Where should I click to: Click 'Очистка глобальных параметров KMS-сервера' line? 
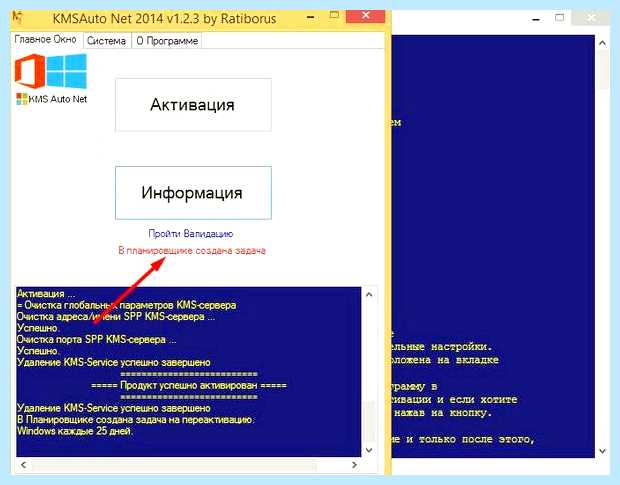point(127,305)
